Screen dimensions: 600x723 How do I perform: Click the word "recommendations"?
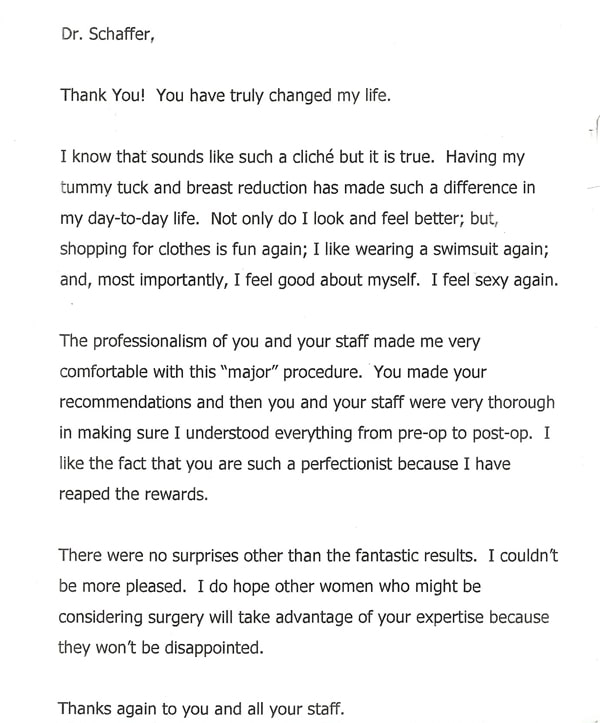tap(125, 402)
